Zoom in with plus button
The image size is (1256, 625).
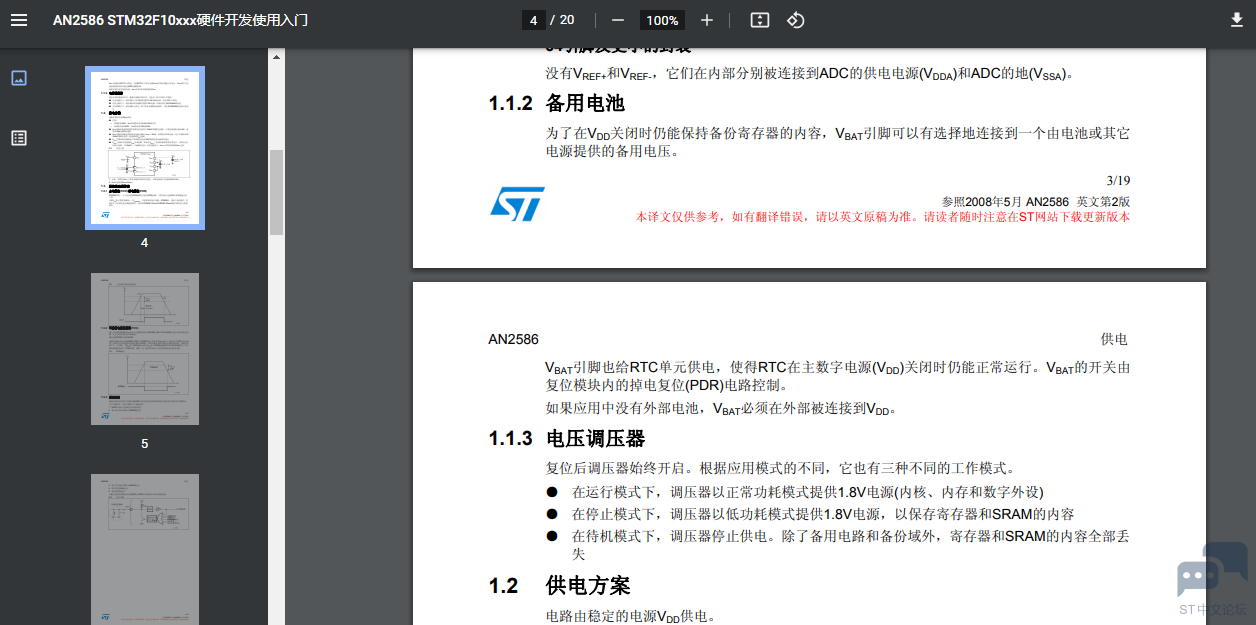[707, 20]
